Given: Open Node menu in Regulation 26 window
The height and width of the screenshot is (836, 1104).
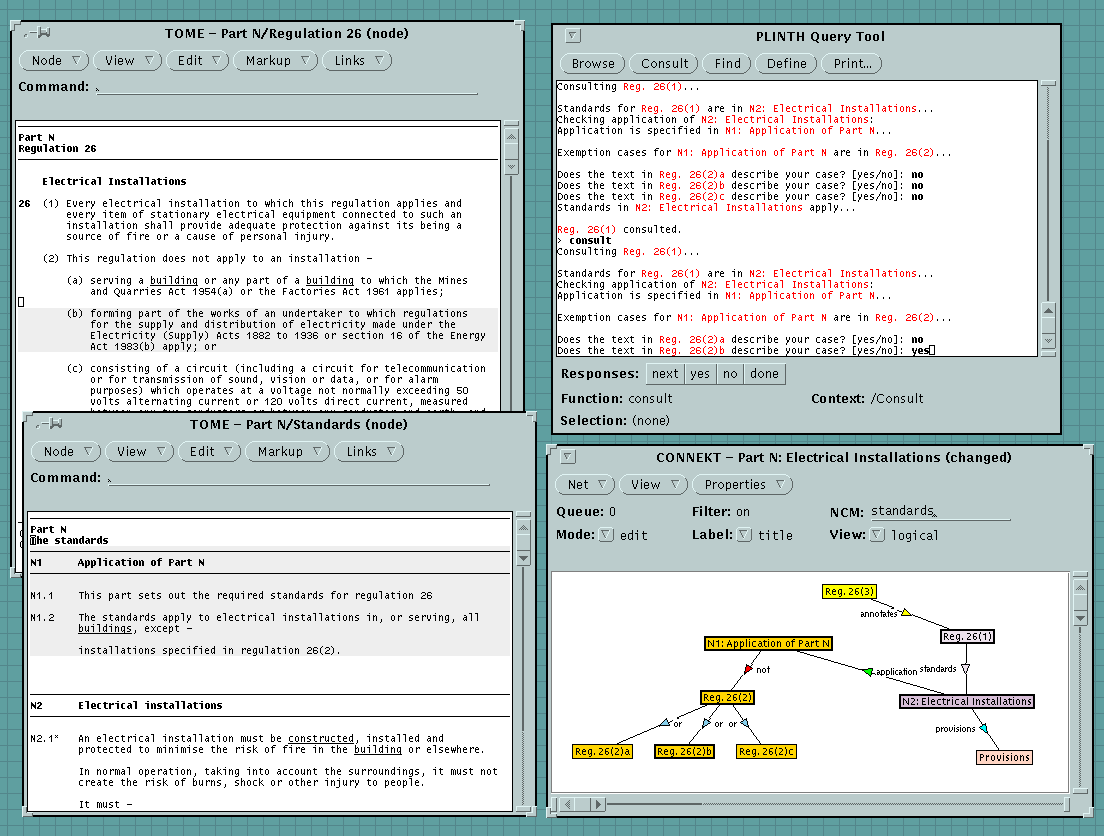Looking at the screenshot, I should (x=54, y=61).
